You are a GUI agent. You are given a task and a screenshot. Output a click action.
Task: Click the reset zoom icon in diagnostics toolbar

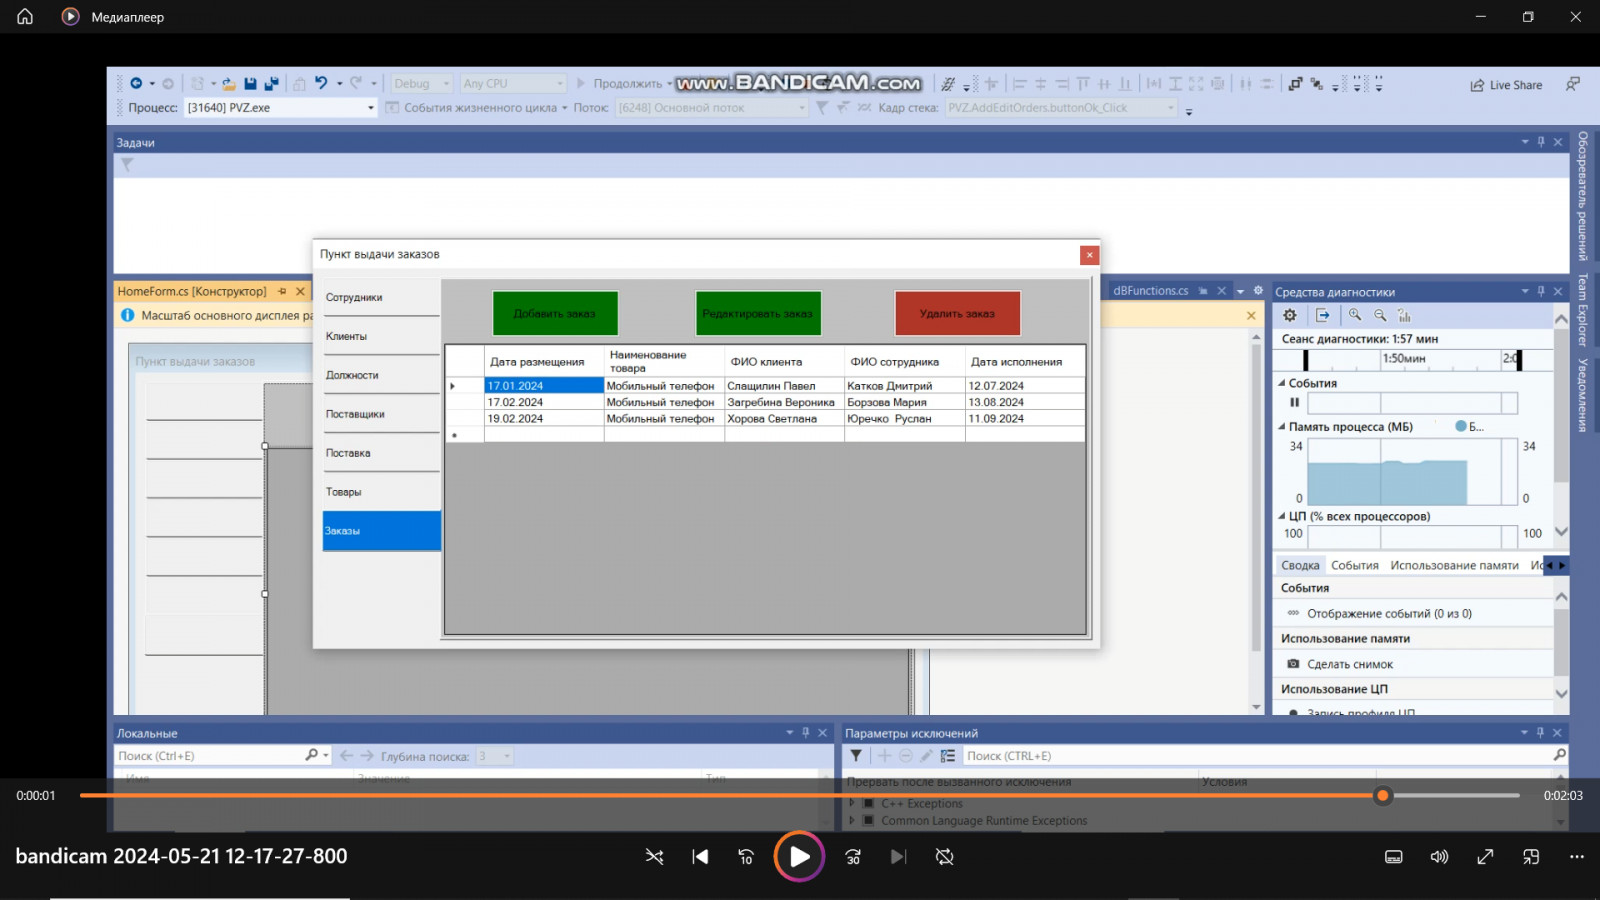tap(1404, 315)
